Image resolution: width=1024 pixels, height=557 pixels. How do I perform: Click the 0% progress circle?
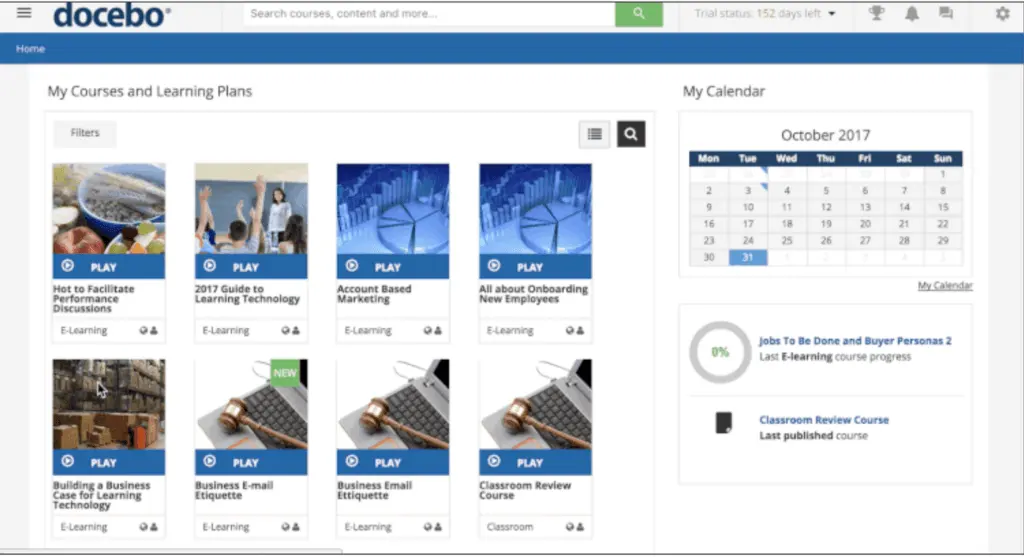pos(720,352)
